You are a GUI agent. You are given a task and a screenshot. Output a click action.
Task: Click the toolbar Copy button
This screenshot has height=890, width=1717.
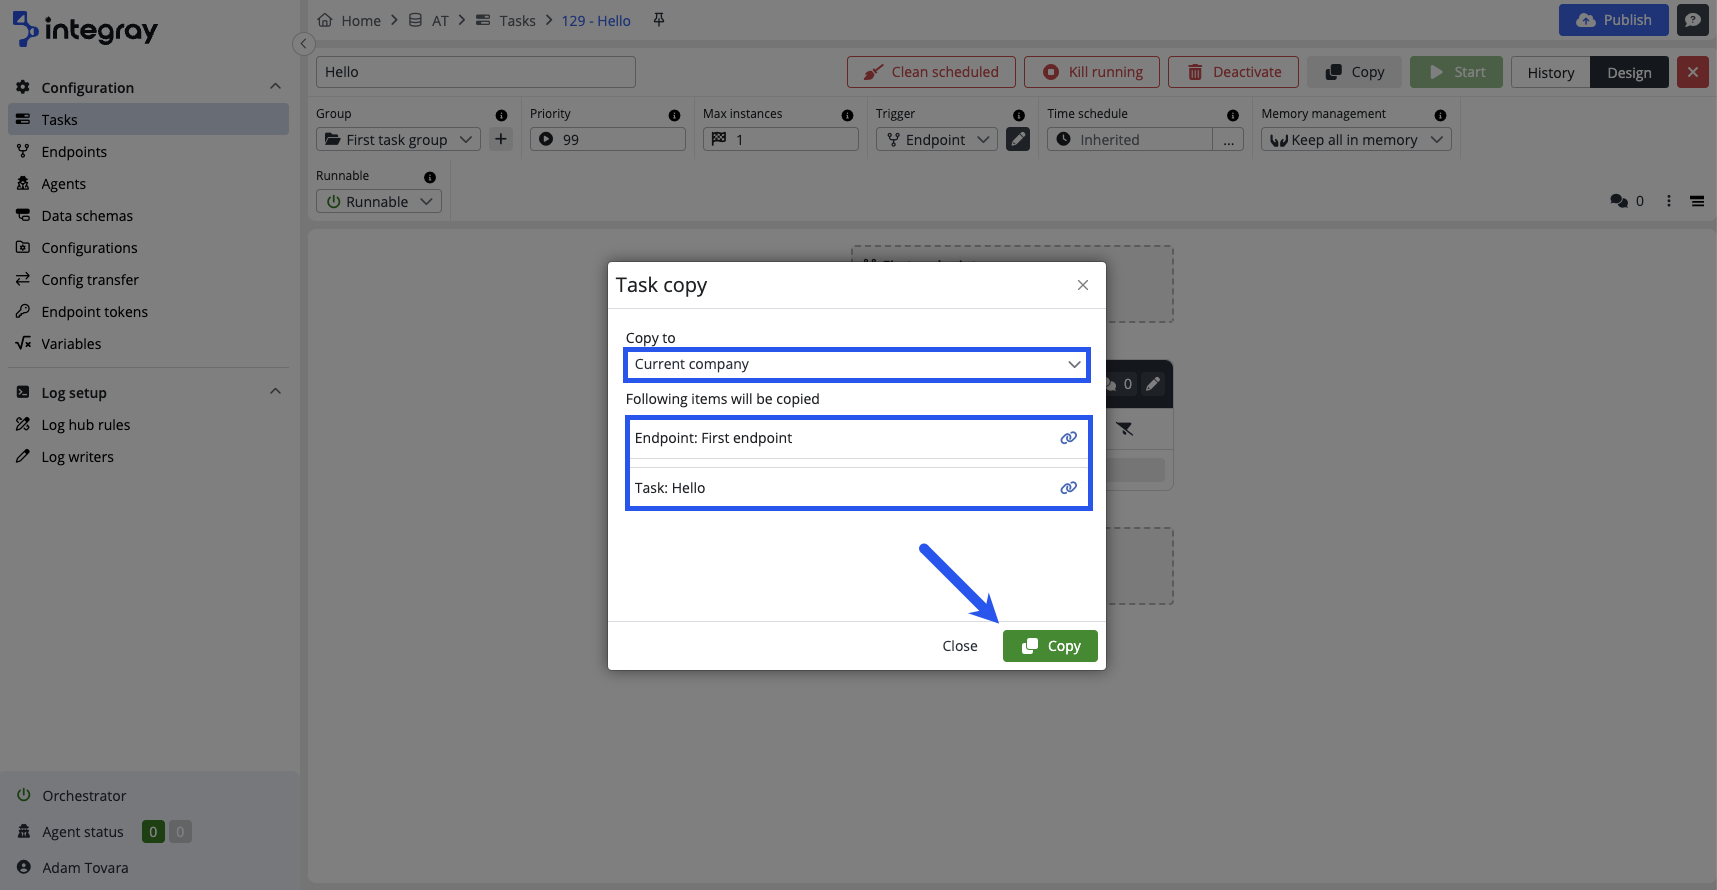pyautogui.click(x=1354, y=72)
